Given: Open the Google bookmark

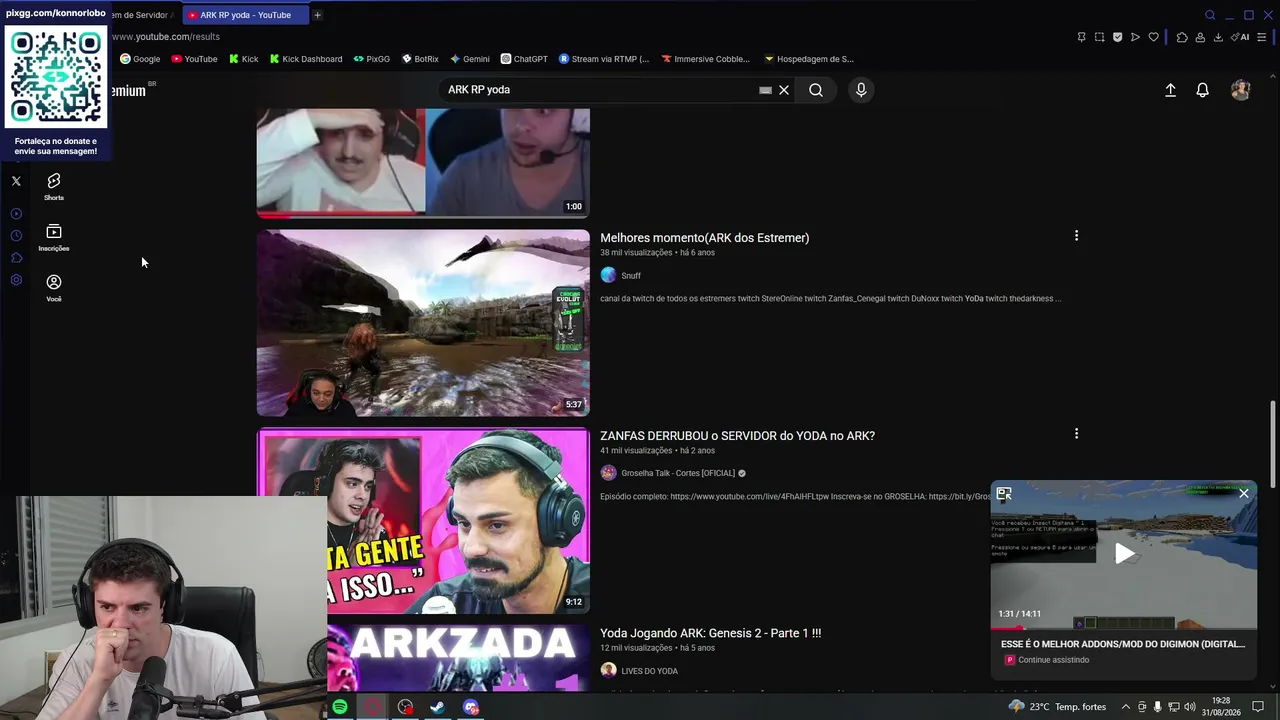Looking at the screenshot, I should click(140, 59).
